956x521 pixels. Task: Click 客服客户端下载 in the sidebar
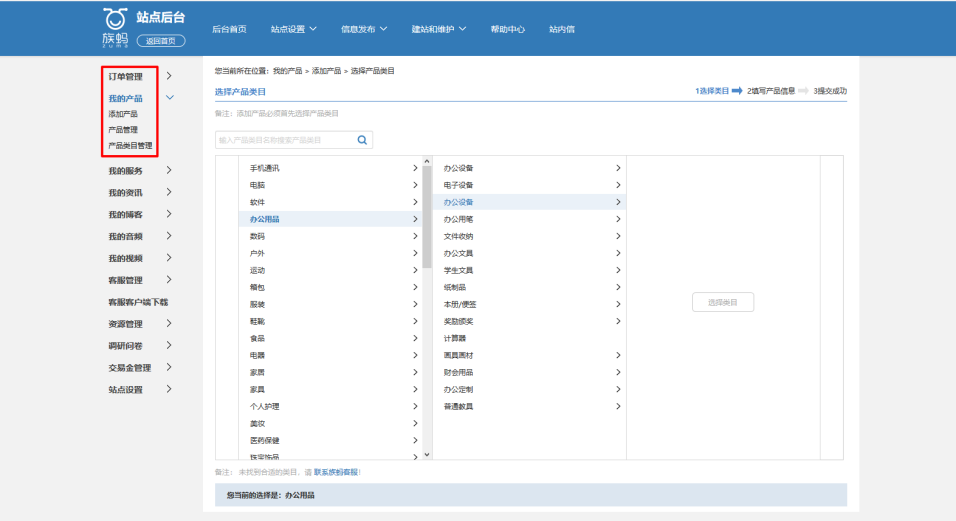(x=138, y=302)
